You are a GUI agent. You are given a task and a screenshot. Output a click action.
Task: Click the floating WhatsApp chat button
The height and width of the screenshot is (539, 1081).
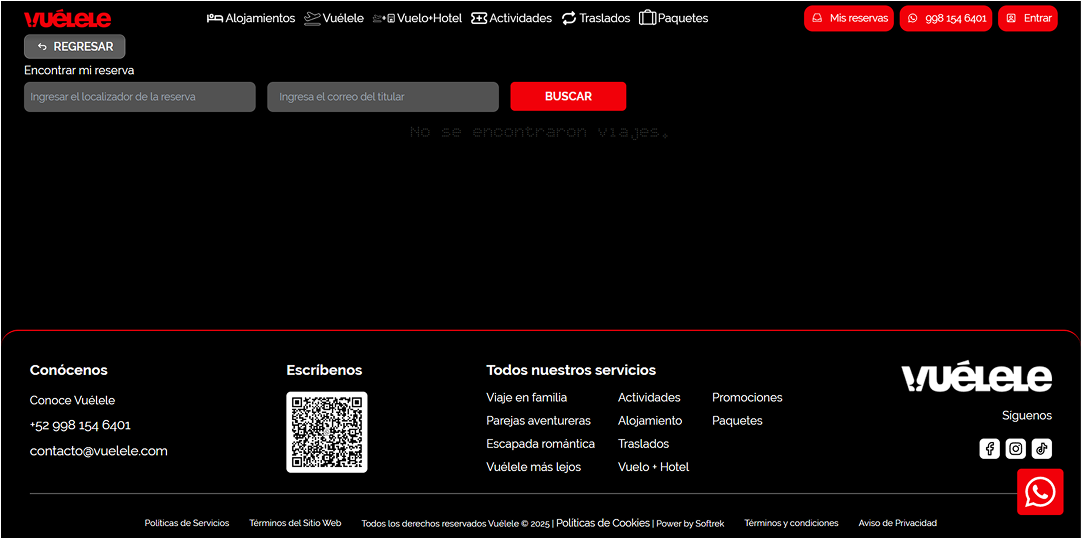(x=1040, y=492)
